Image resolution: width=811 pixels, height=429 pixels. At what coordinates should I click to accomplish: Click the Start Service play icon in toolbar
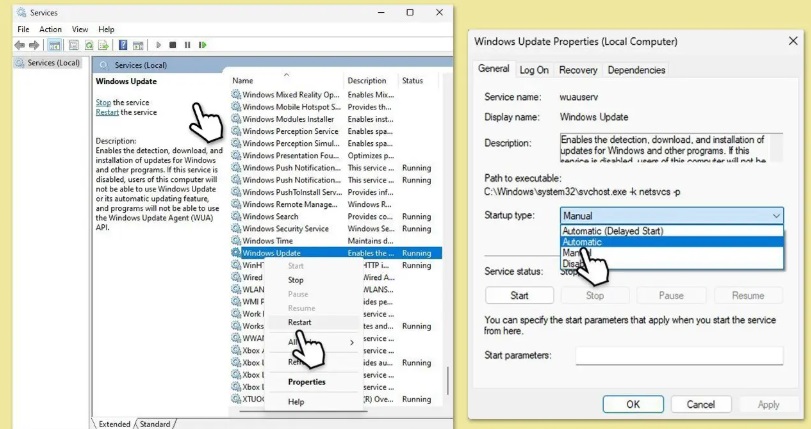[x=158, y=45]
